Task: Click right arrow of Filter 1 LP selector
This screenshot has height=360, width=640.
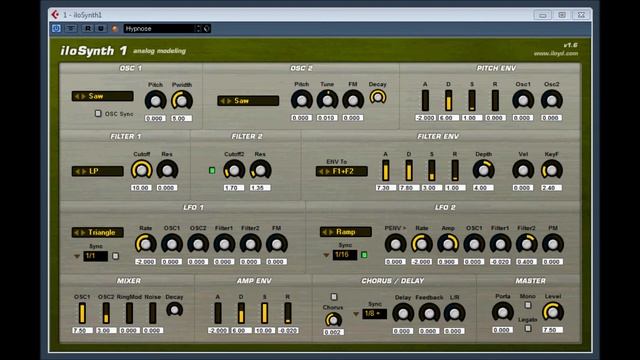Action: click(x=83, y=171)
